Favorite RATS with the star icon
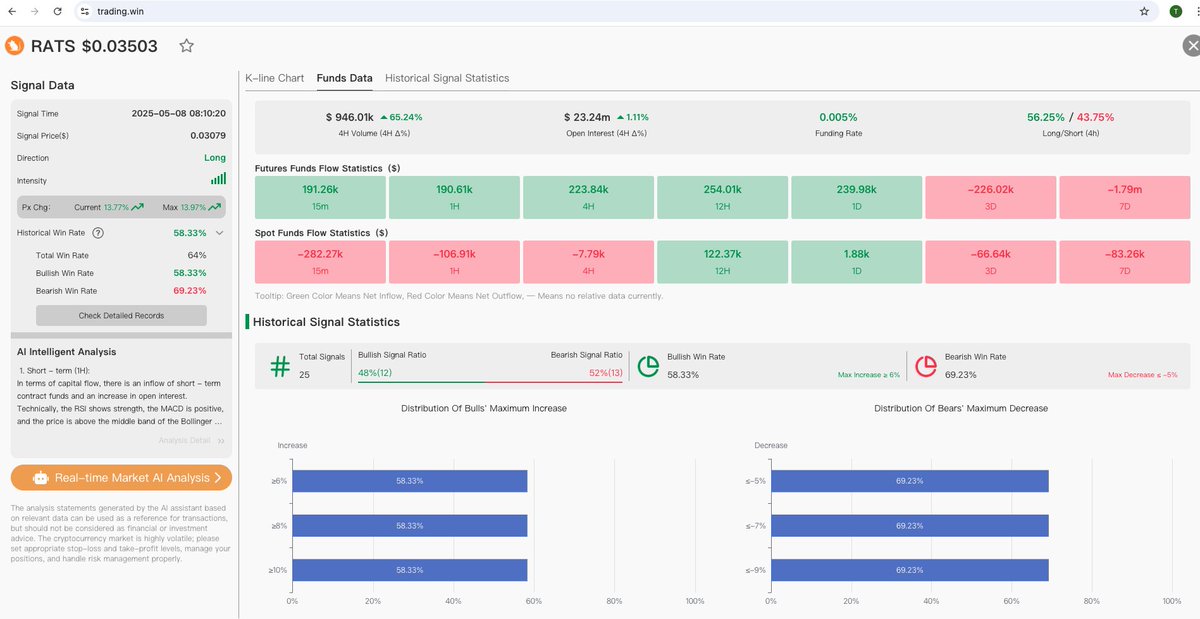This screenshot has width=1200, height=619. [x=186, y=46]
